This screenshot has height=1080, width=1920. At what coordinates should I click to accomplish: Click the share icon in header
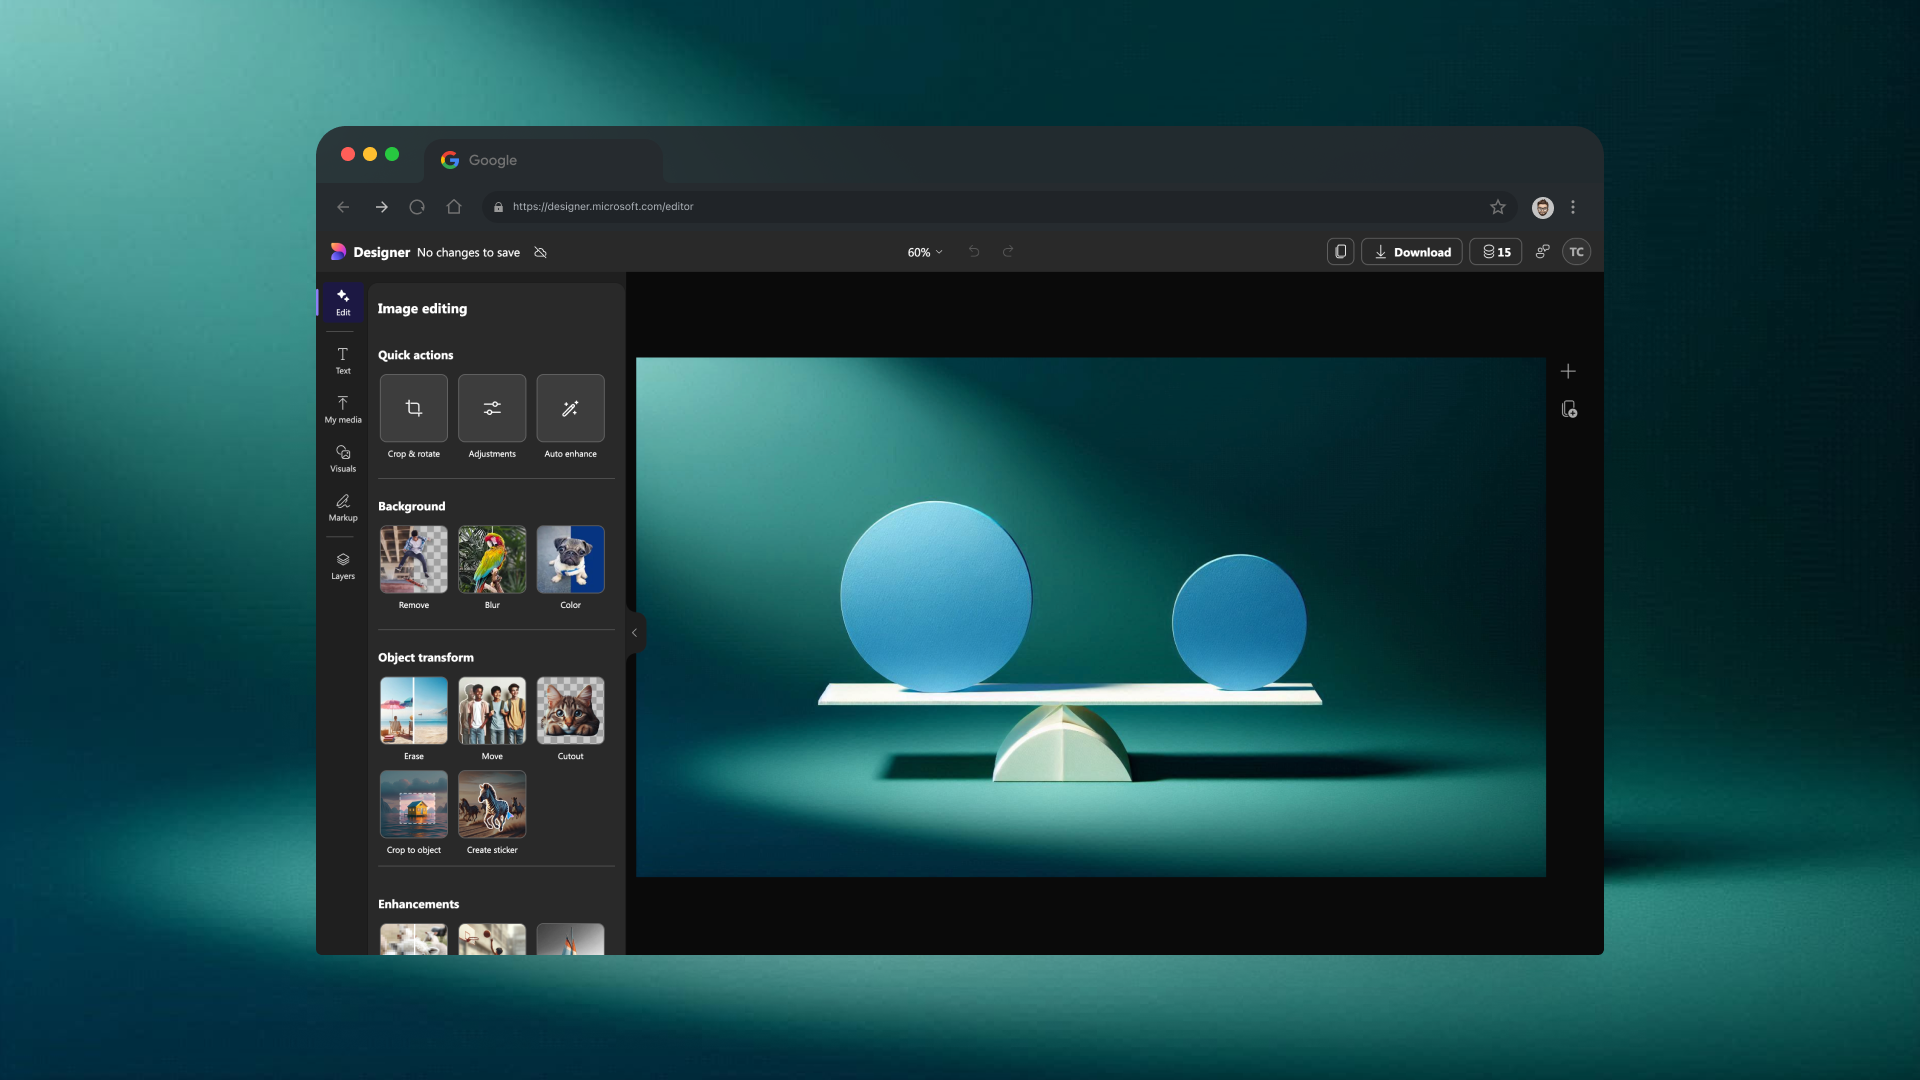[x=1543, y=252]
